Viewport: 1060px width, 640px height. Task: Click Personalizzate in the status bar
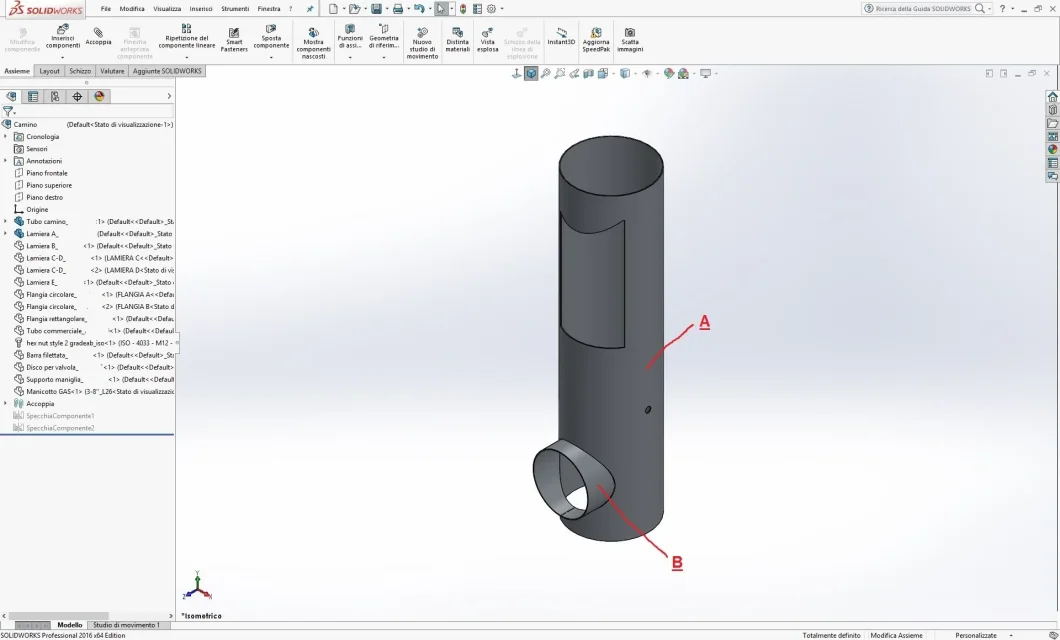(975, 635)
